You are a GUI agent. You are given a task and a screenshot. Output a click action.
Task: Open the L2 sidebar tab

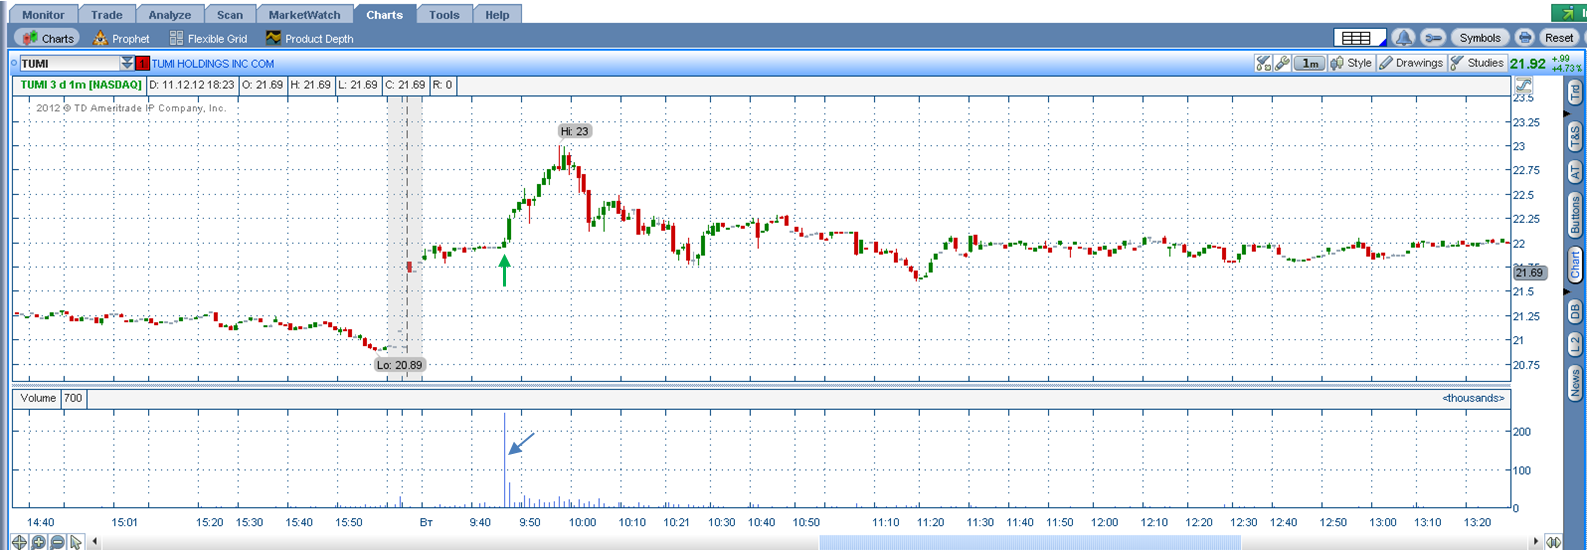click(1575, 345)
